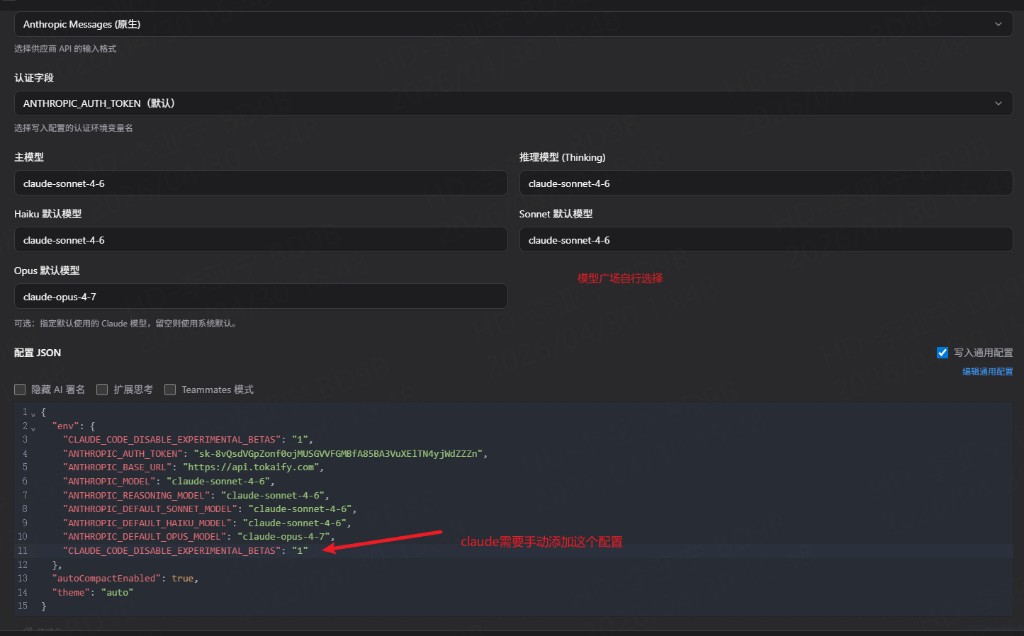
Task: Expand the ANTHROPIC_AUTH_TOKEN auth field dropdown
Action: pos(513,103)
